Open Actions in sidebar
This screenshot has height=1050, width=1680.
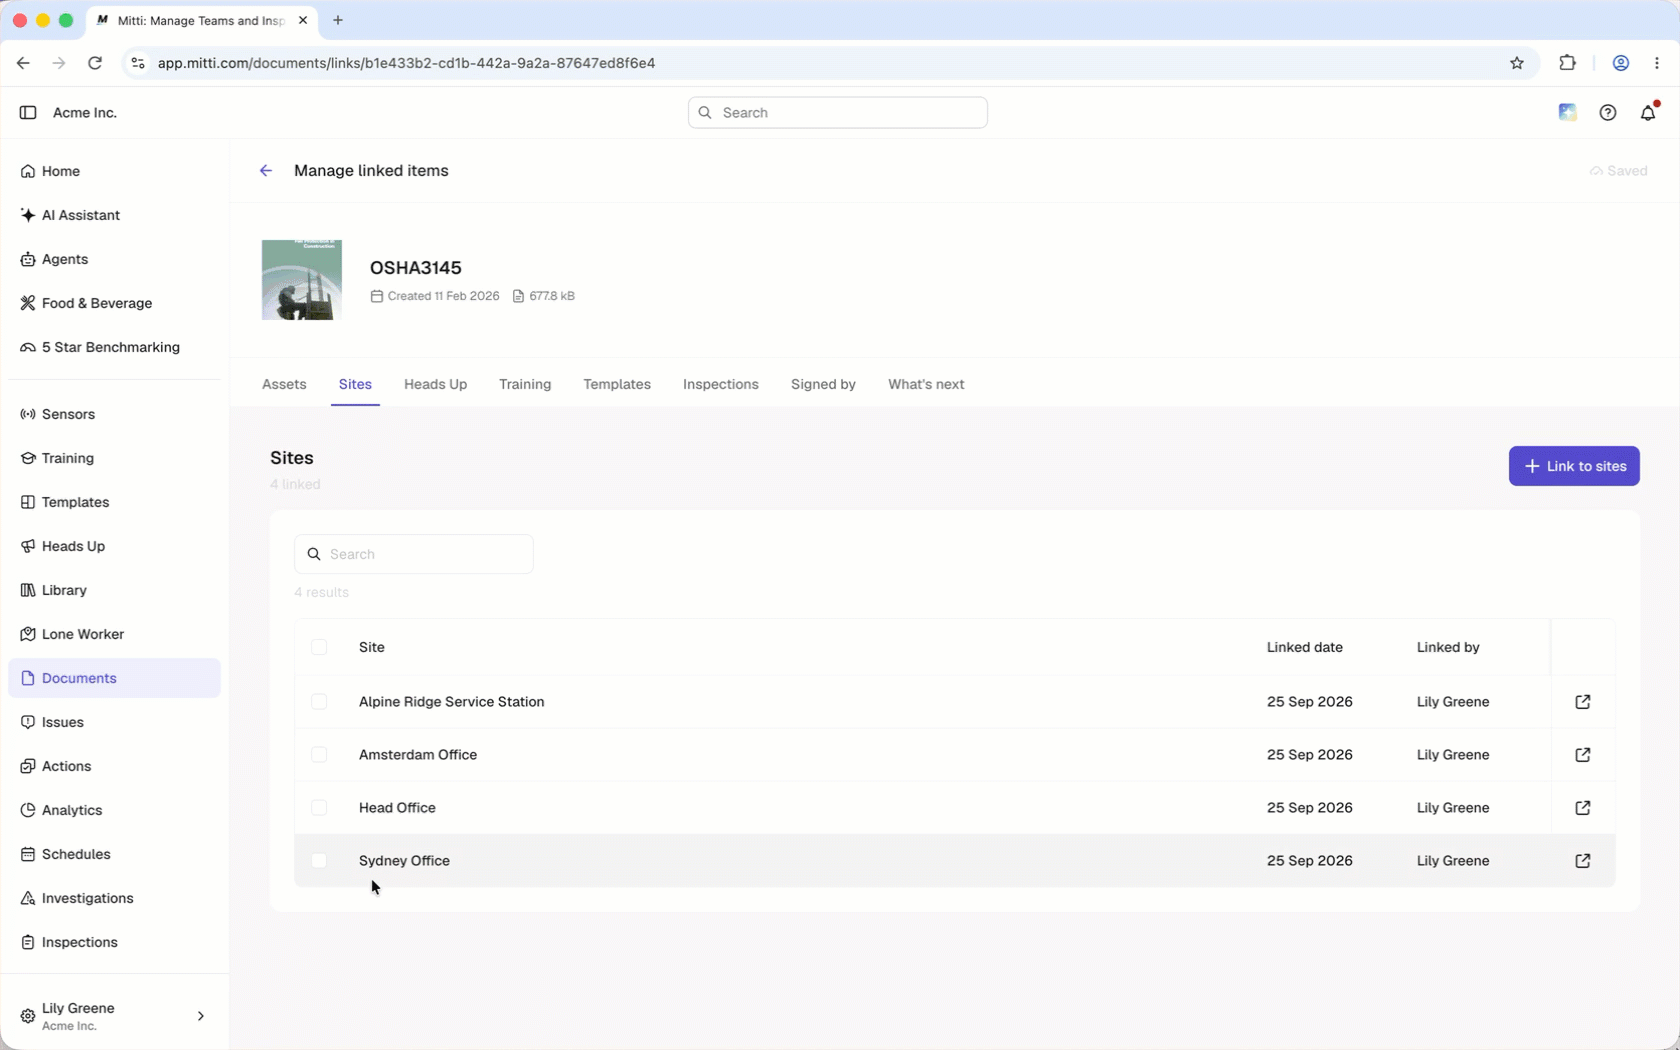114,766
